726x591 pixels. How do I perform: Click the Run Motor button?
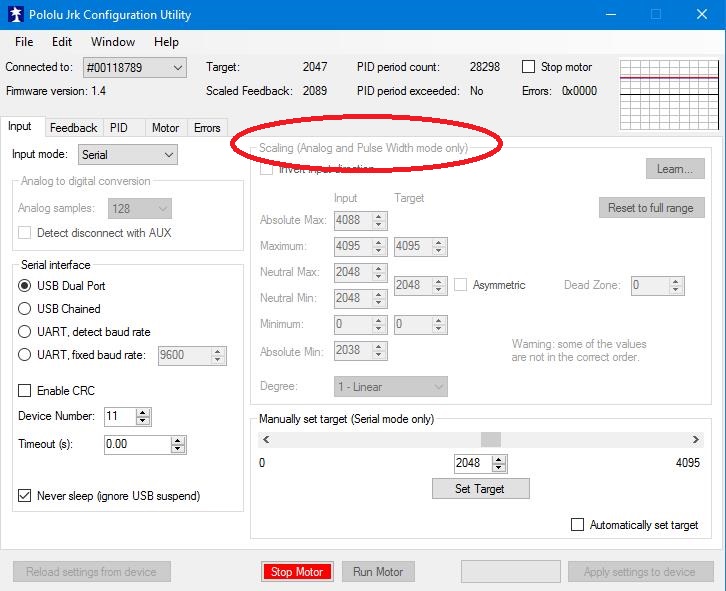(x=378, y=572)
